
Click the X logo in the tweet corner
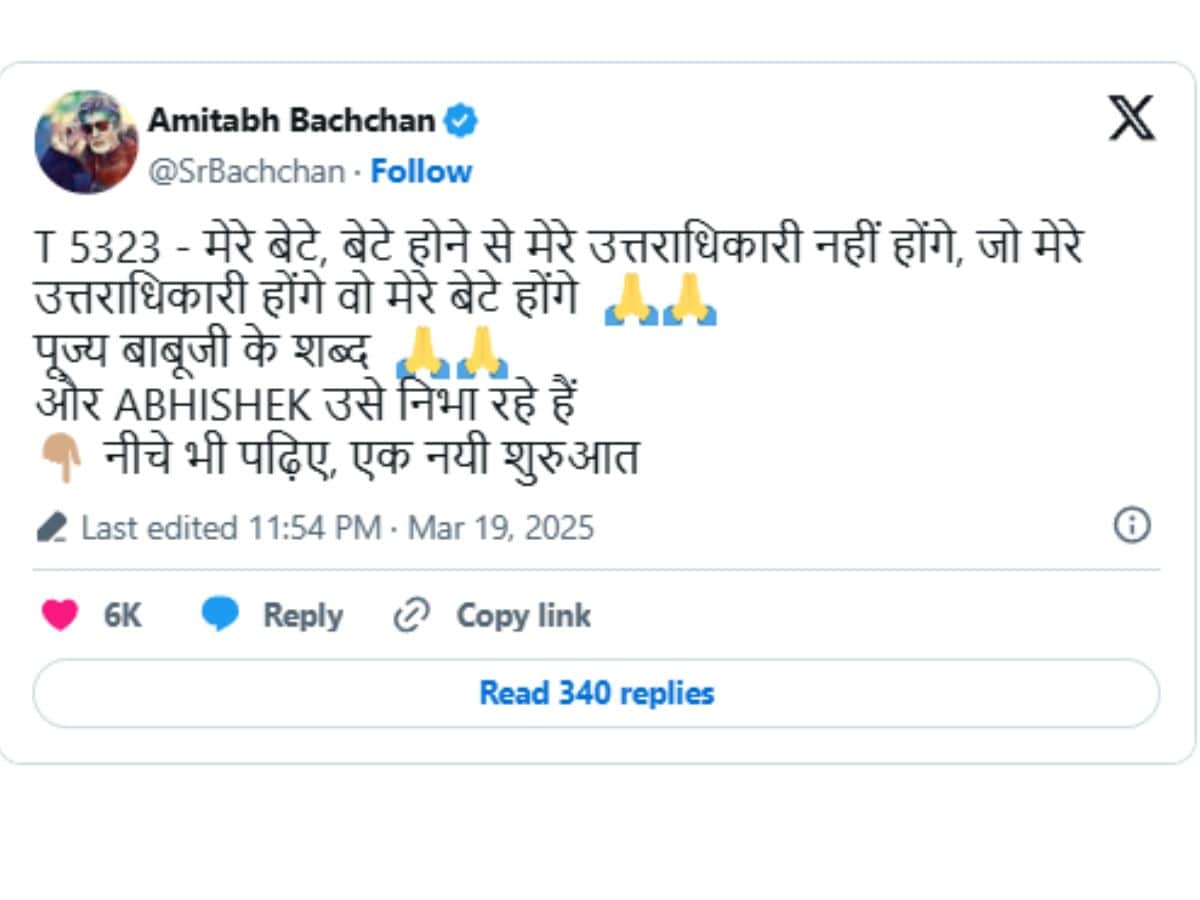(1131, 119)
